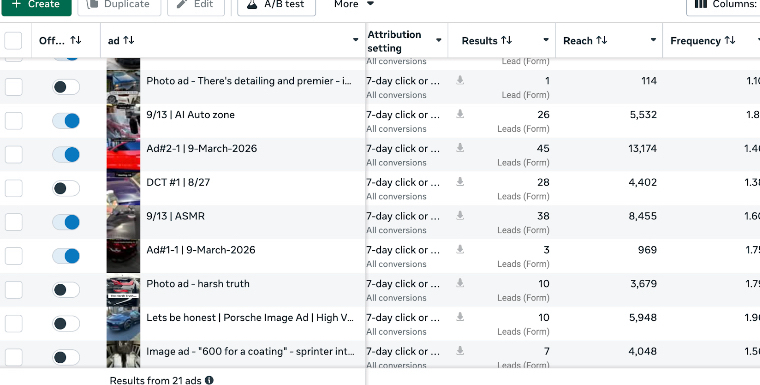Click attribution icon for harsh truth row
Image resolution: width=760 pixels, height=385 pixels.
point(460,283)
